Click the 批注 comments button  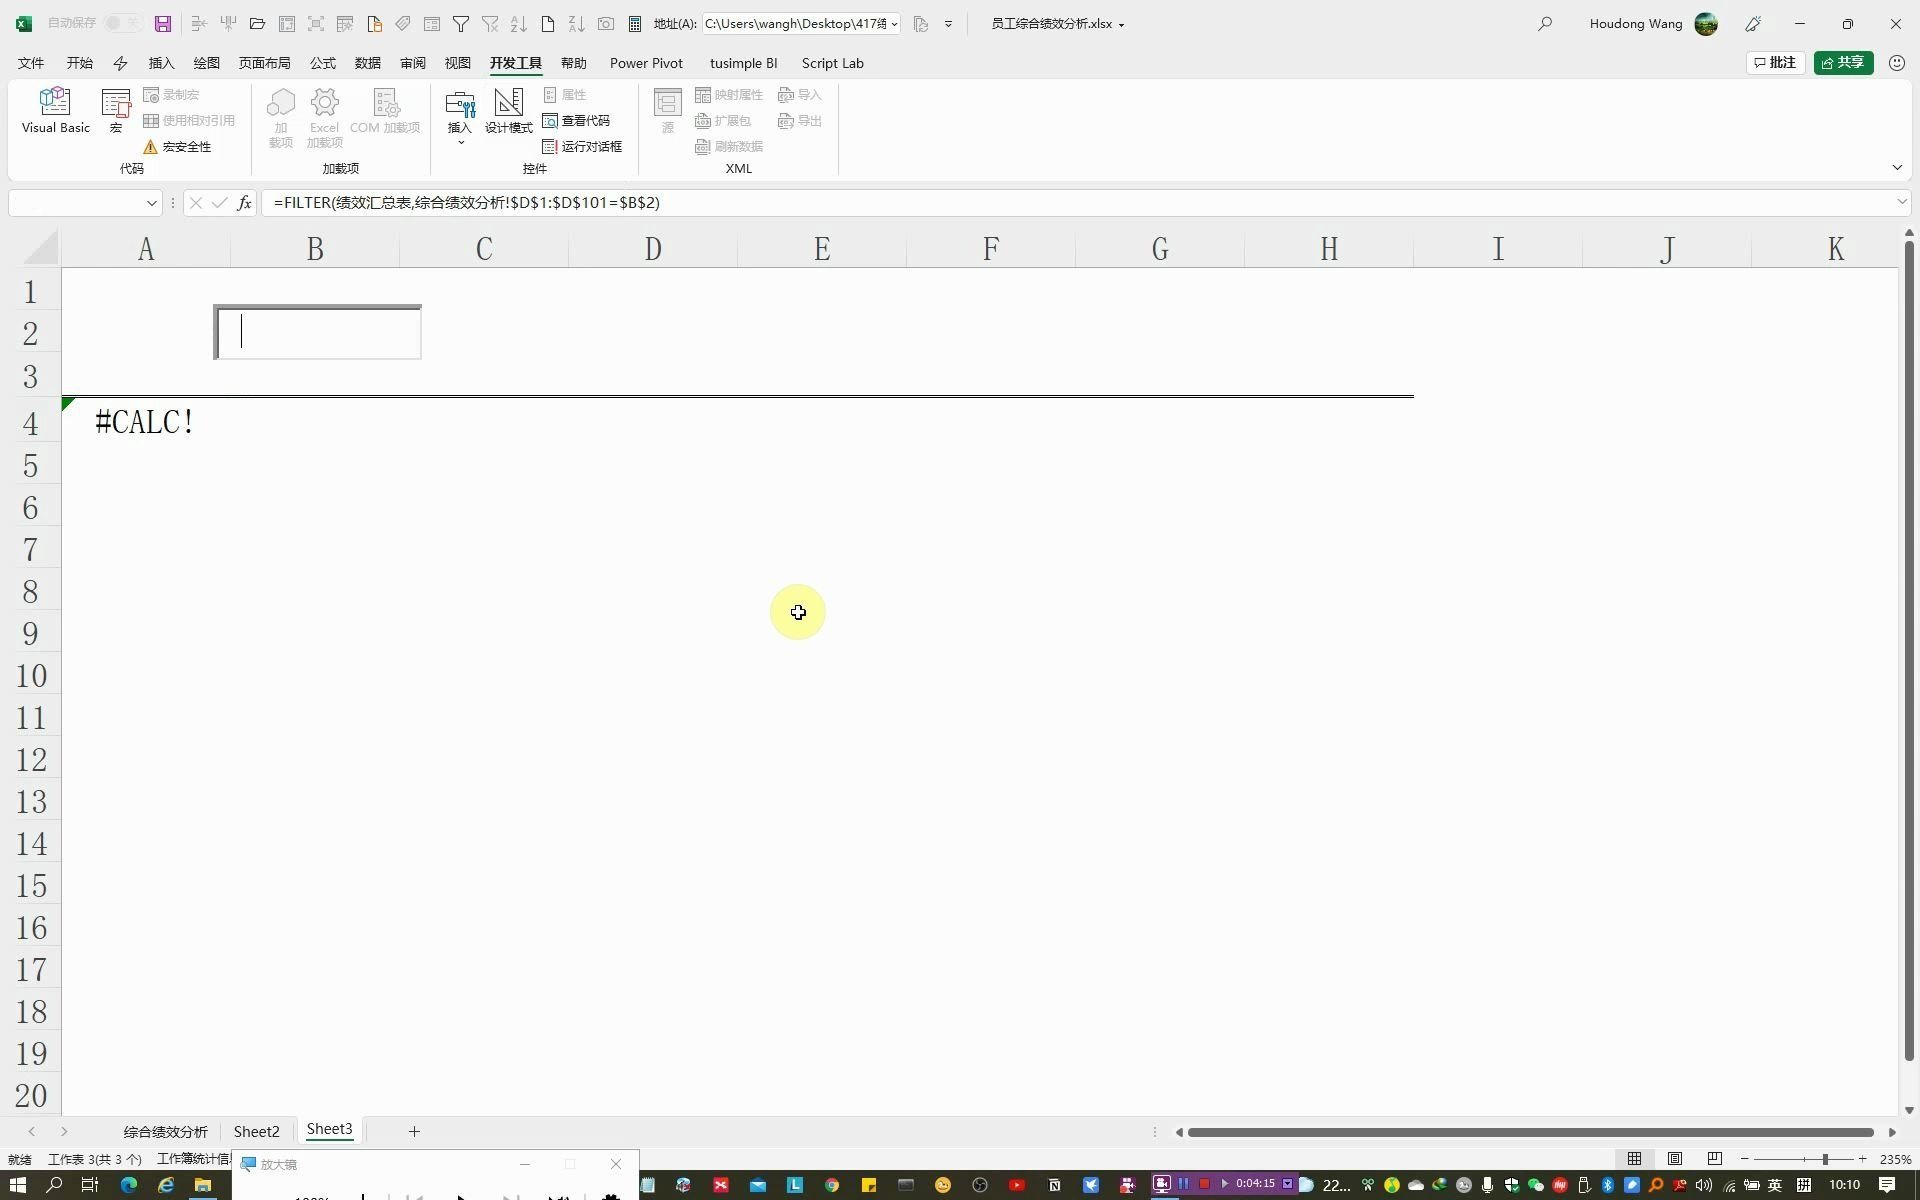click(1775, 62)
